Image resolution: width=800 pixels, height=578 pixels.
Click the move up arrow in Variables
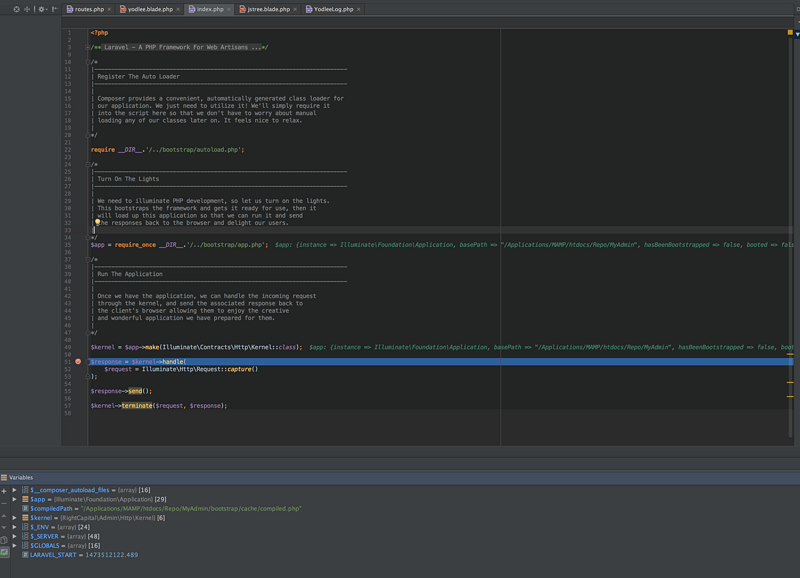(x=4, y=516)
